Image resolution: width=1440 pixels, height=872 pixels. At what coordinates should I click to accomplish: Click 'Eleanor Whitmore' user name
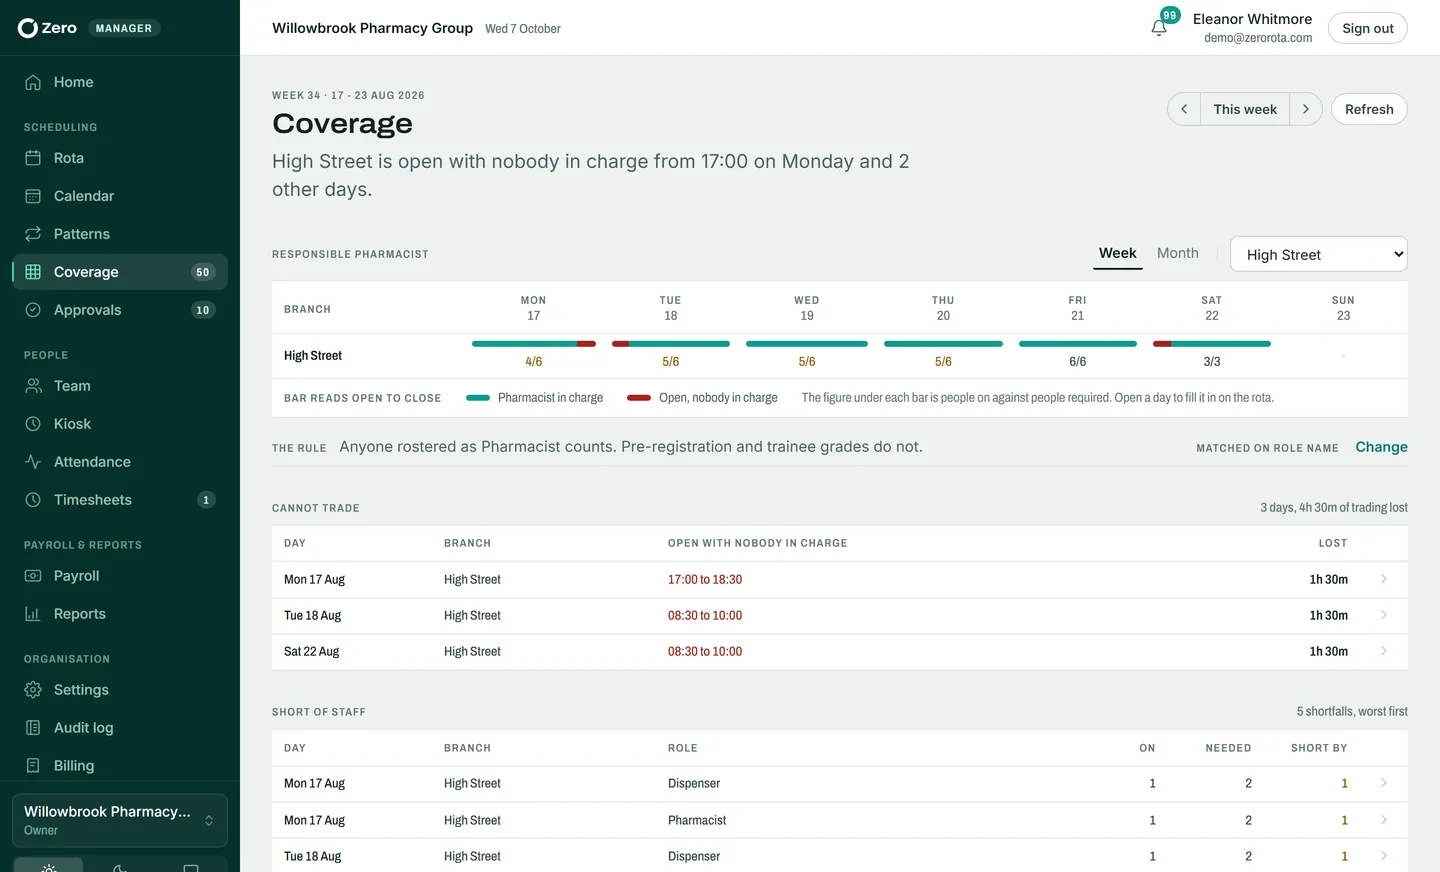pos(1252,19)
